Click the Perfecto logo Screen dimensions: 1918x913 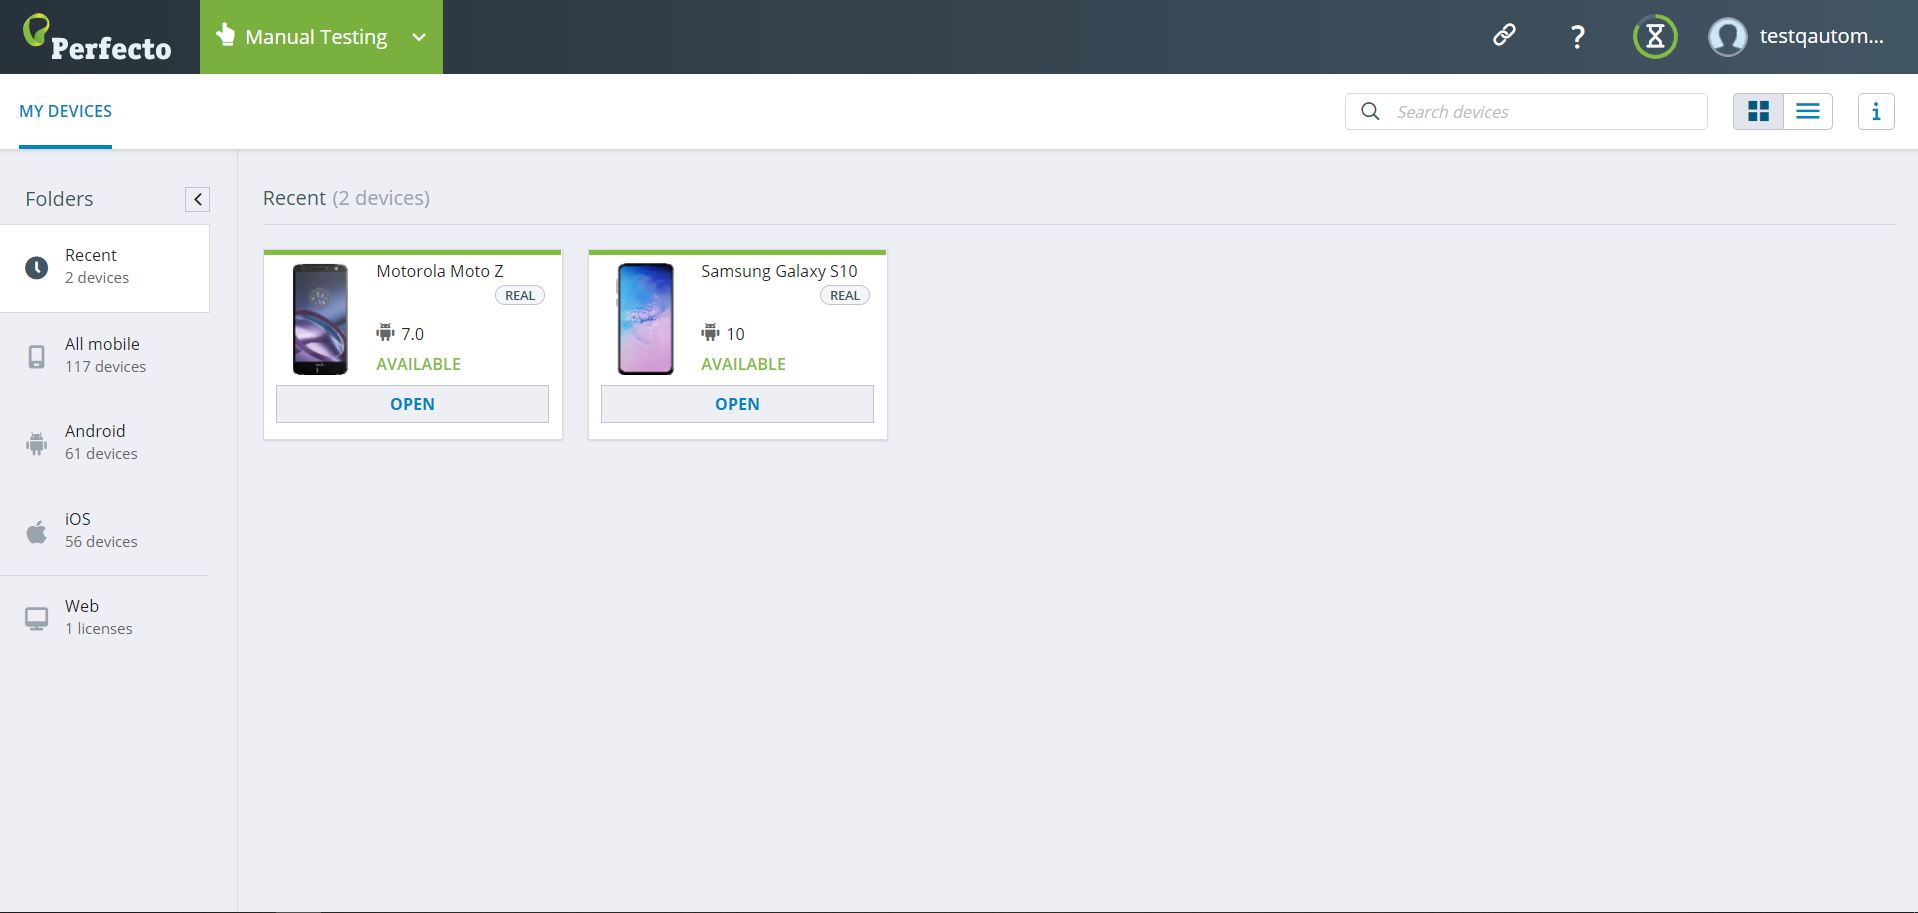(x=97, y=38)
